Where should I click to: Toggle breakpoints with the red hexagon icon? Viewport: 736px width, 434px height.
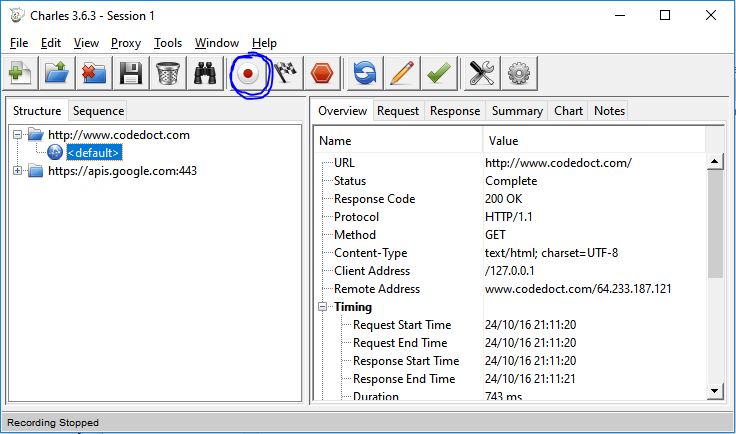[322, 73]
